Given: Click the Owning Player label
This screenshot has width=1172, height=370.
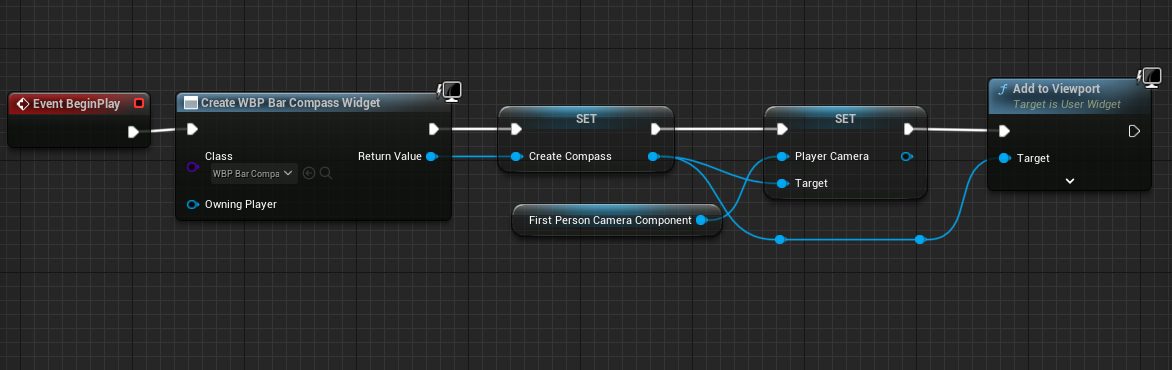Looking at the screenshot, I should (241, 204).
